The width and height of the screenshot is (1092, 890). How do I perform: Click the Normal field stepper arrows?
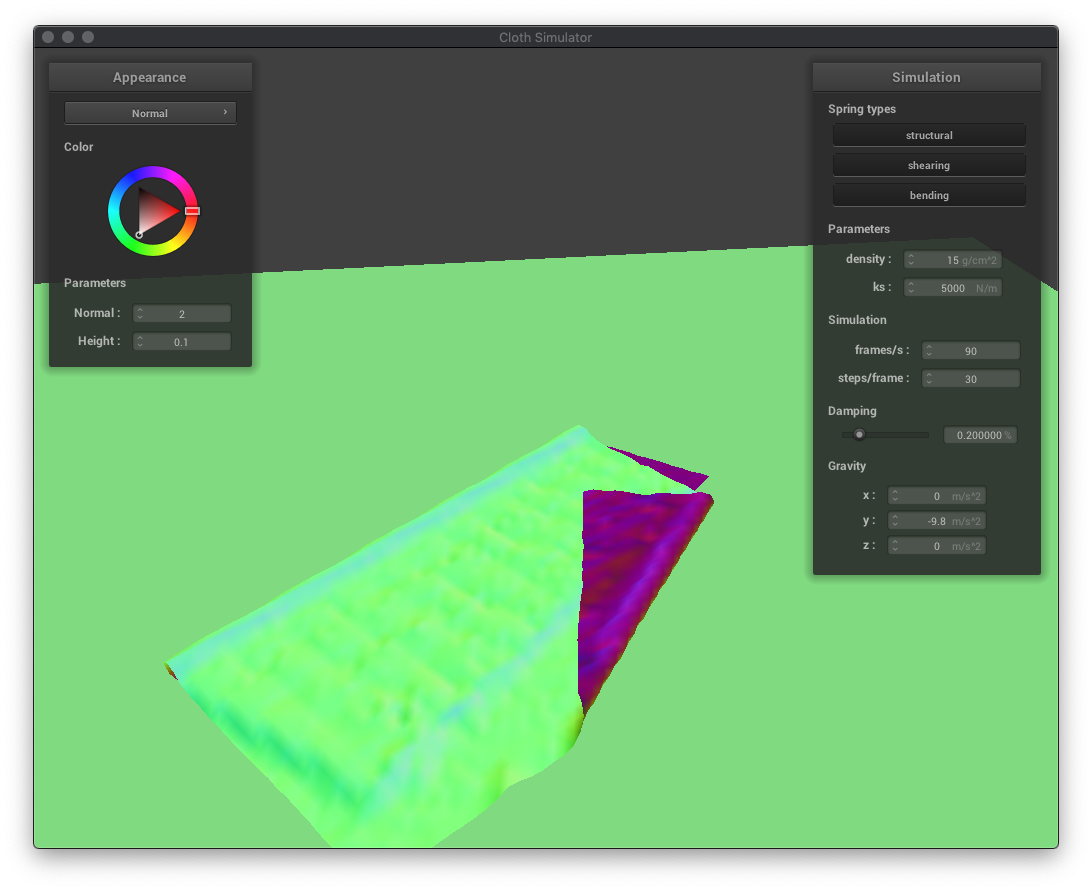tap(140, 313)
